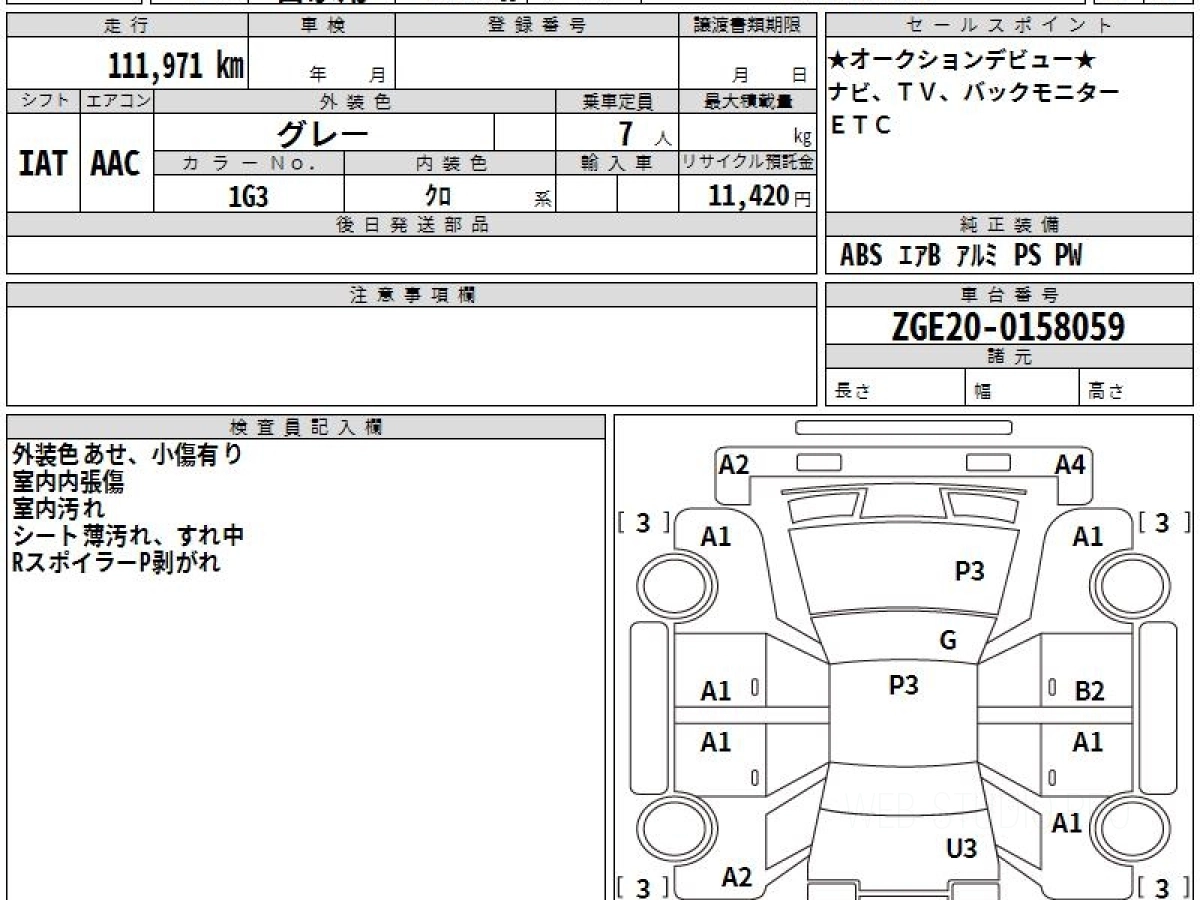Image resolution: width=1200 pixels, height=900 pixels.
Task: Select the note 室内汚れ
Action: tap(58, 509)
